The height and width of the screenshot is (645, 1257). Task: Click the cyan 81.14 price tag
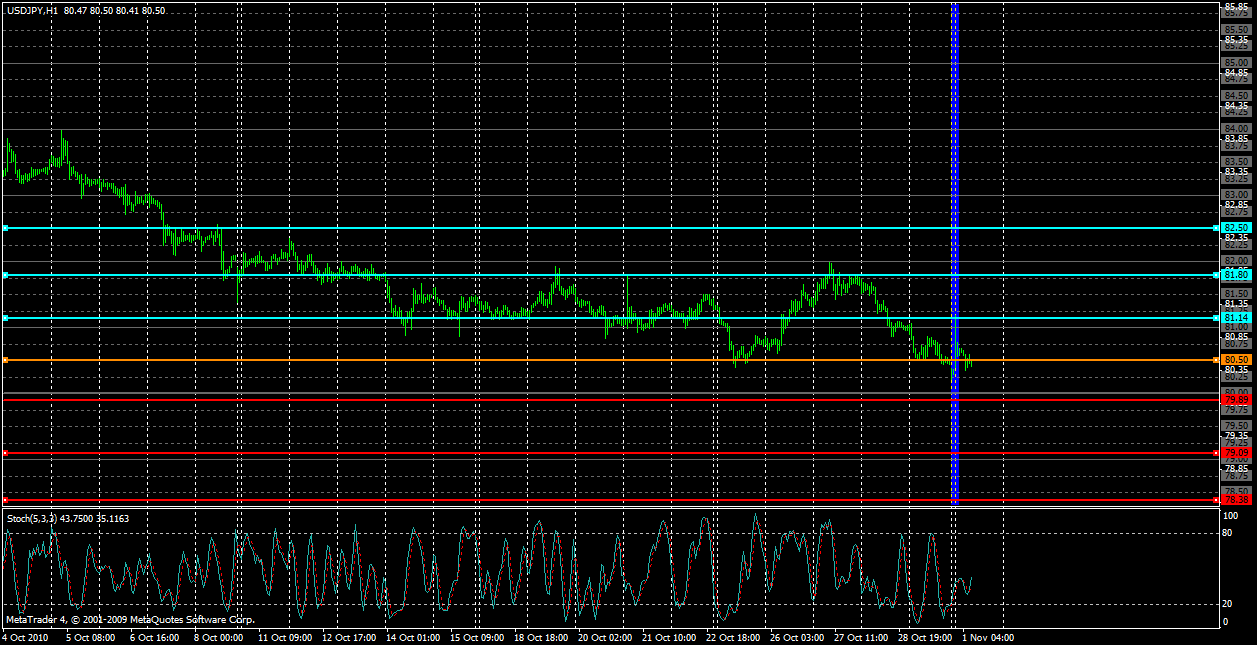click(1236, 317)
